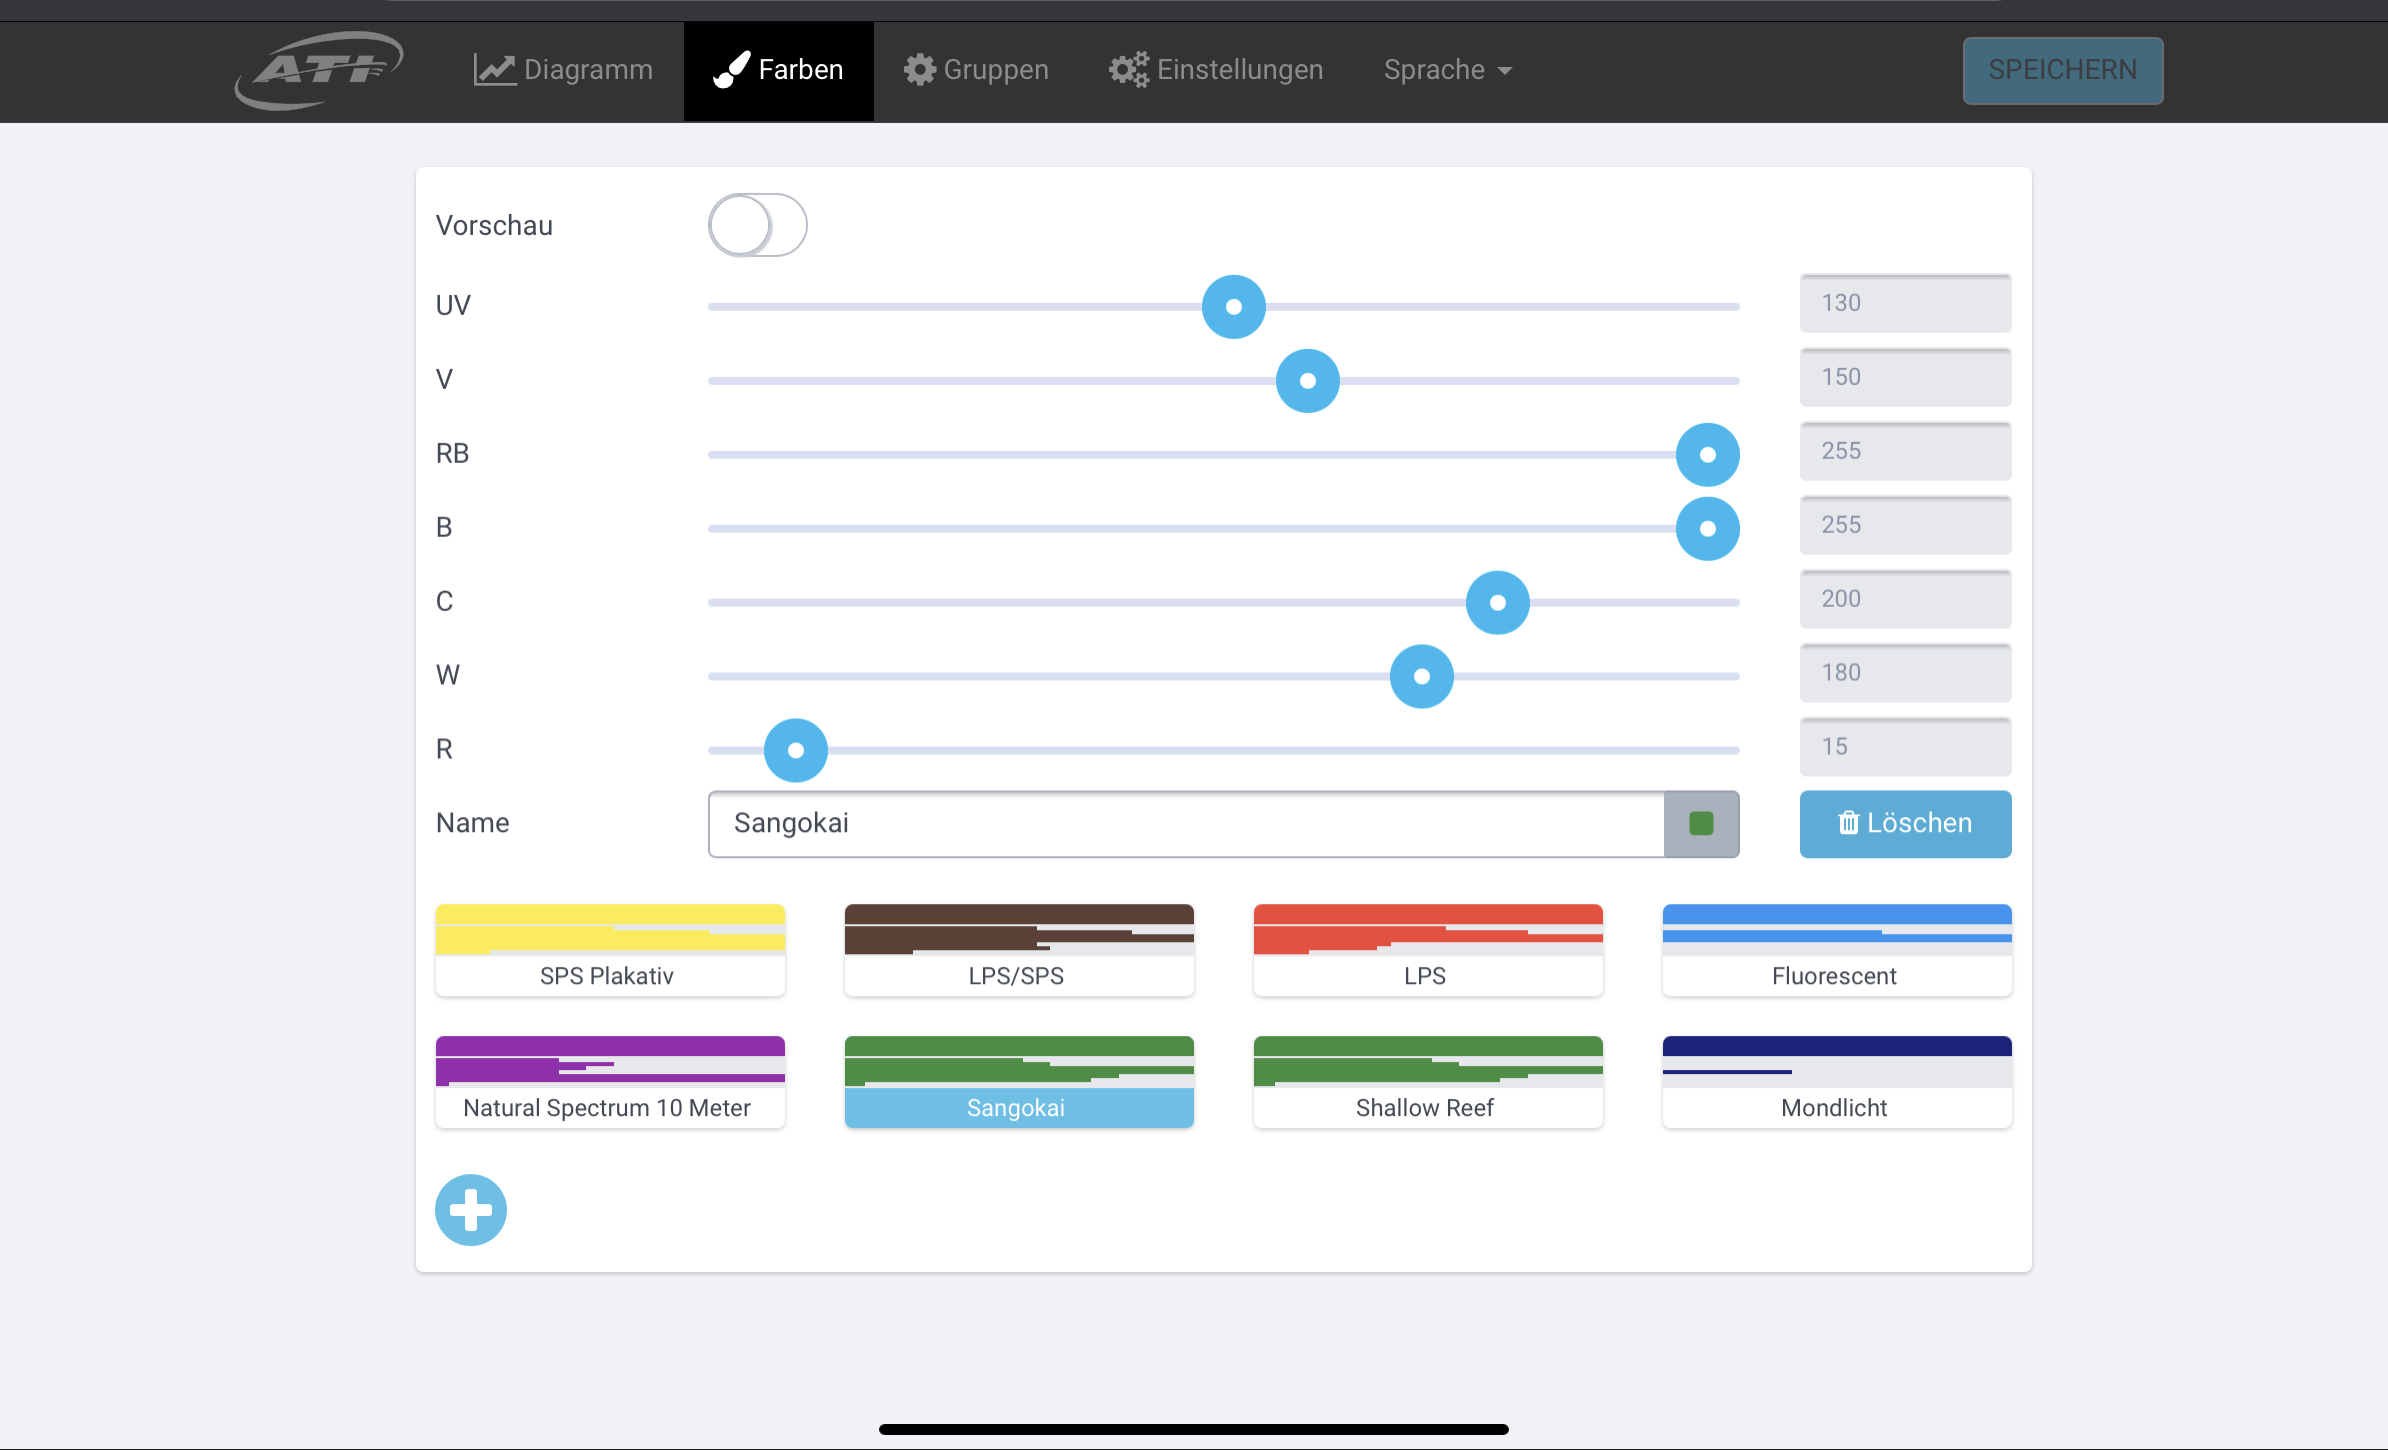Select the SPS Plakativ preset
2388x1450 pixels.
tap(610, 950)
